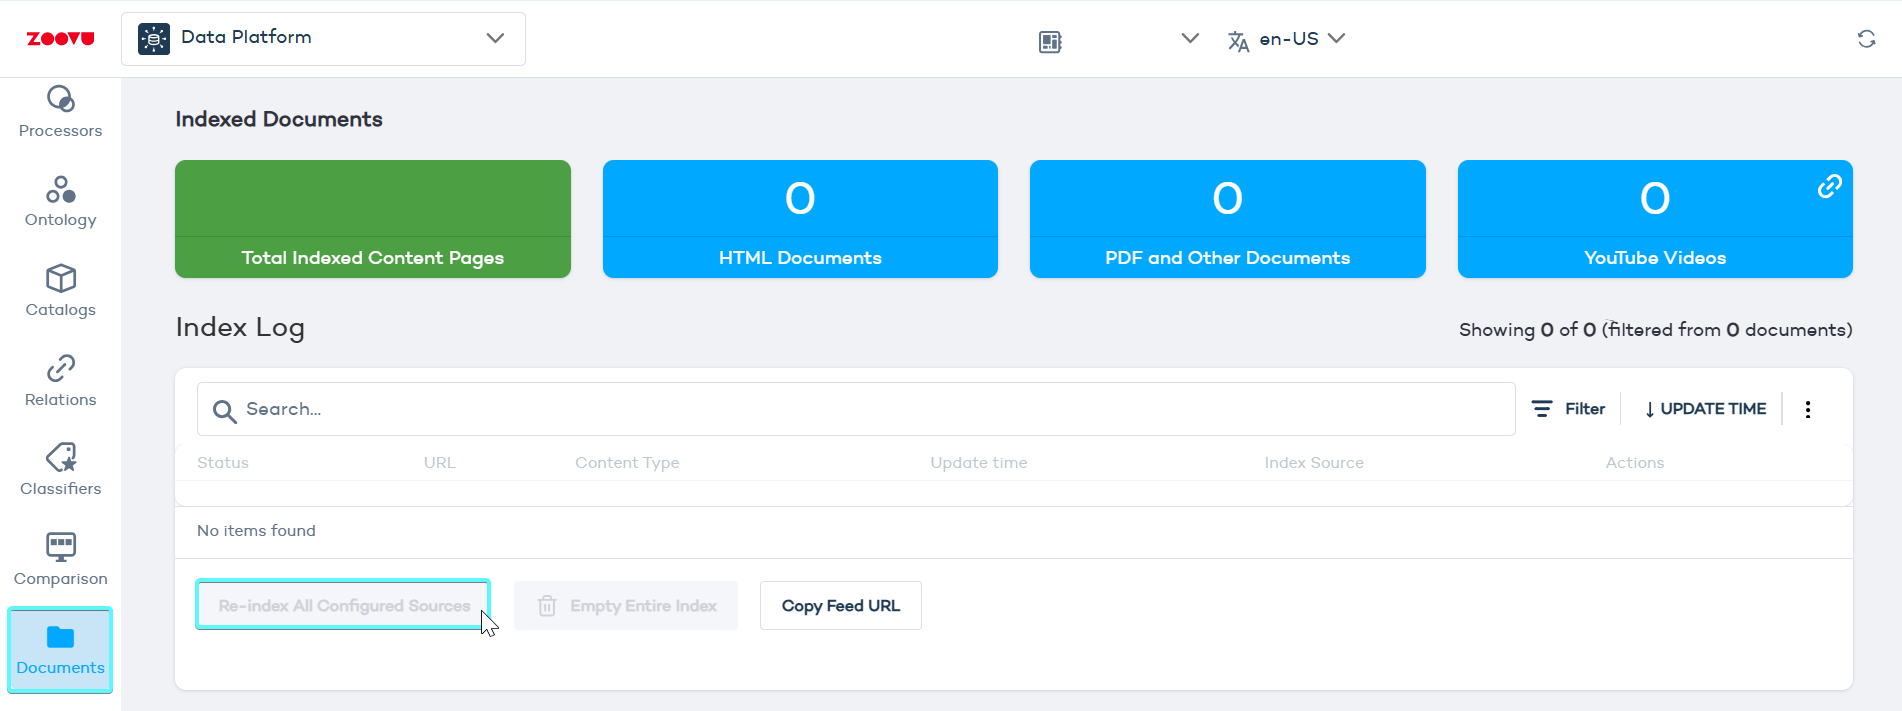The image size is (1902, 711).
Task: Open the en-US language dropdown
Action: (1287, 39)
